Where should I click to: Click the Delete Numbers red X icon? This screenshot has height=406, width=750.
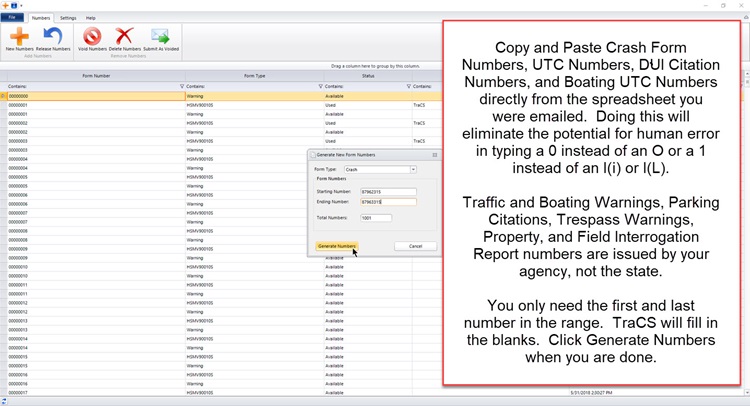tap(124, 37)
